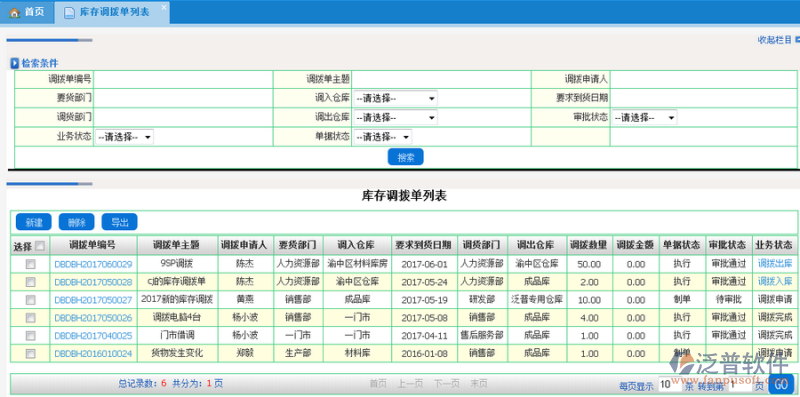
Task: Click the 审批状态 column header
Action: tap(729, 245)
